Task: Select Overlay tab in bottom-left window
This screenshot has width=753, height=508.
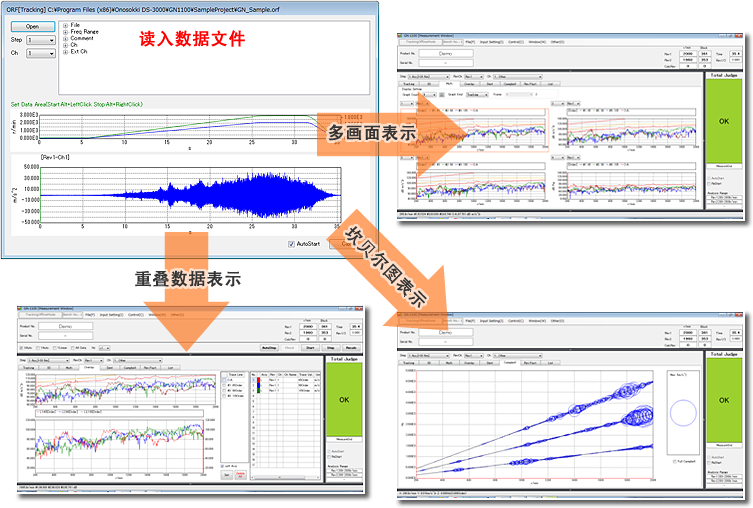Action: tap(88, 367)
